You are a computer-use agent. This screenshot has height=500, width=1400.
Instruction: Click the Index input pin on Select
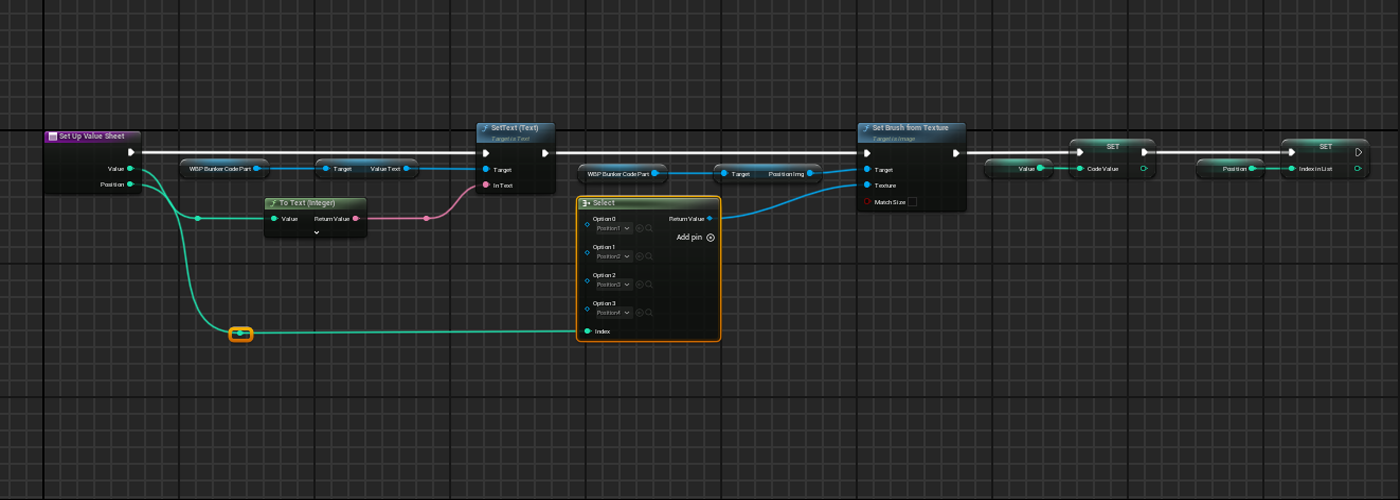(587, 331)
